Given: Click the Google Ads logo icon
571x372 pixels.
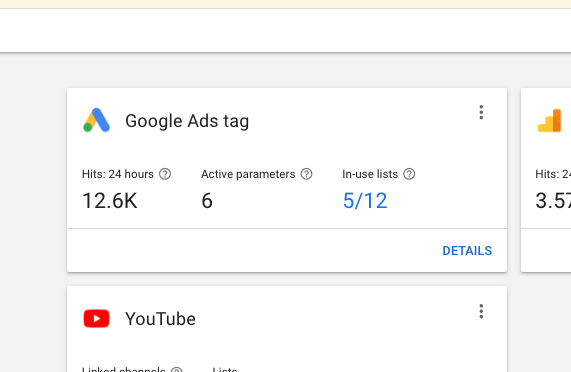Looking at the screenshot, I should 96,120.
